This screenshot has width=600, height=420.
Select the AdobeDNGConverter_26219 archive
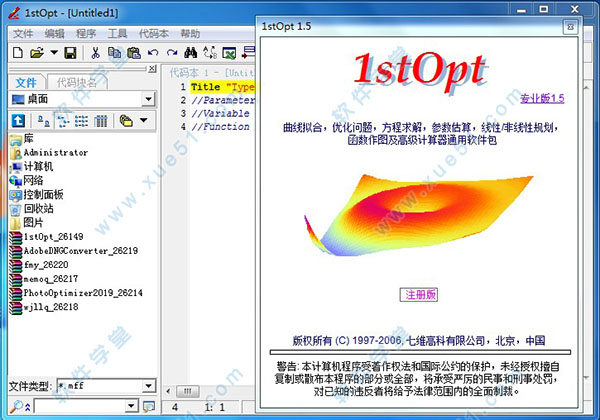pos(74,251)
